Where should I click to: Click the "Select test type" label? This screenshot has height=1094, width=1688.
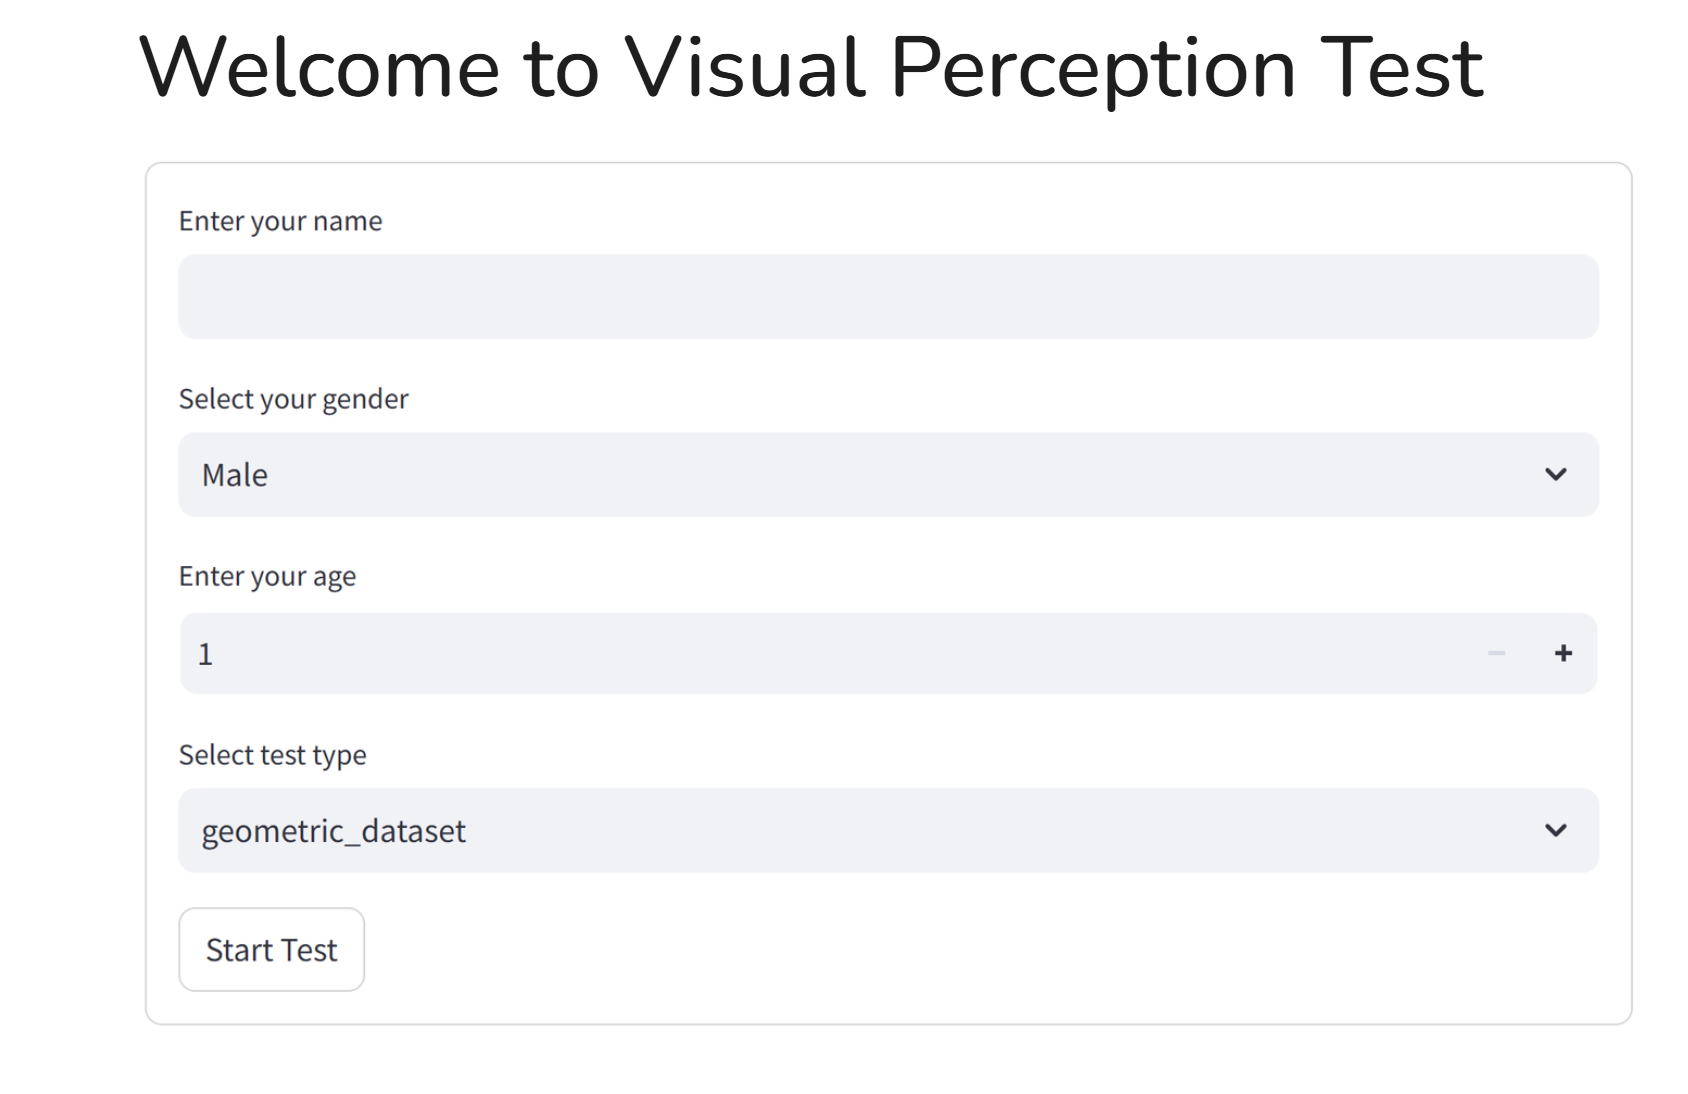[x=272, y=755]
